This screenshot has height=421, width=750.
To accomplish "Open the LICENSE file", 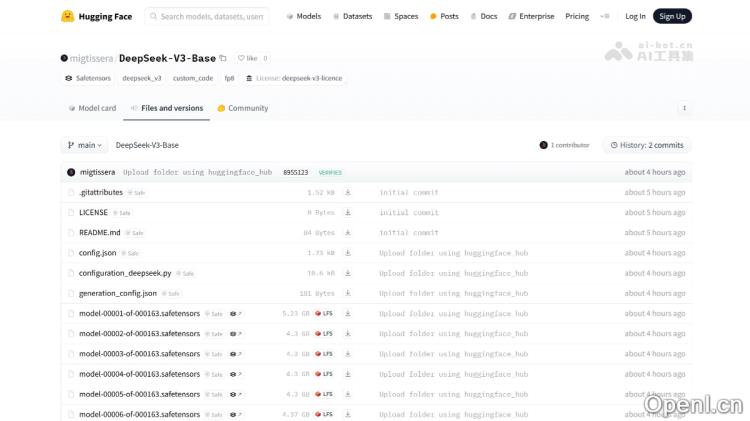I will (x=93, y=212).
